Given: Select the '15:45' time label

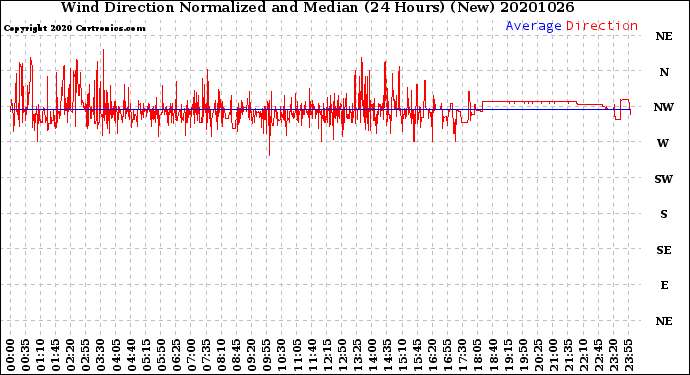Looking at the screenshot, I should pos(418,355).
